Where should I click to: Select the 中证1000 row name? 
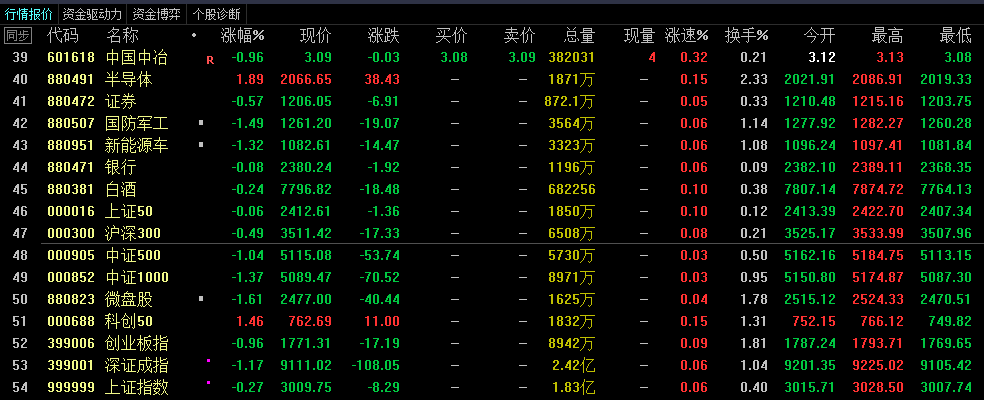(x=137, y=278)
